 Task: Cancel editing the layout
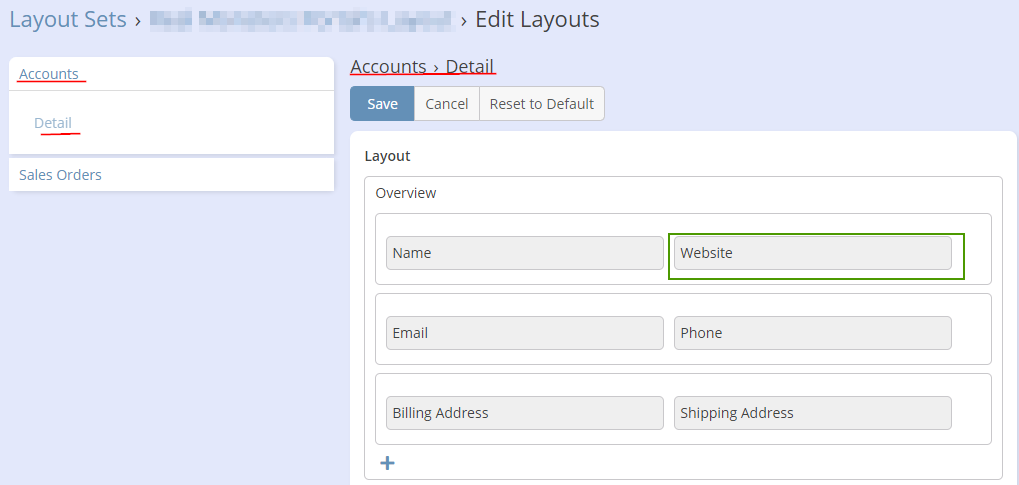[446, 104]
